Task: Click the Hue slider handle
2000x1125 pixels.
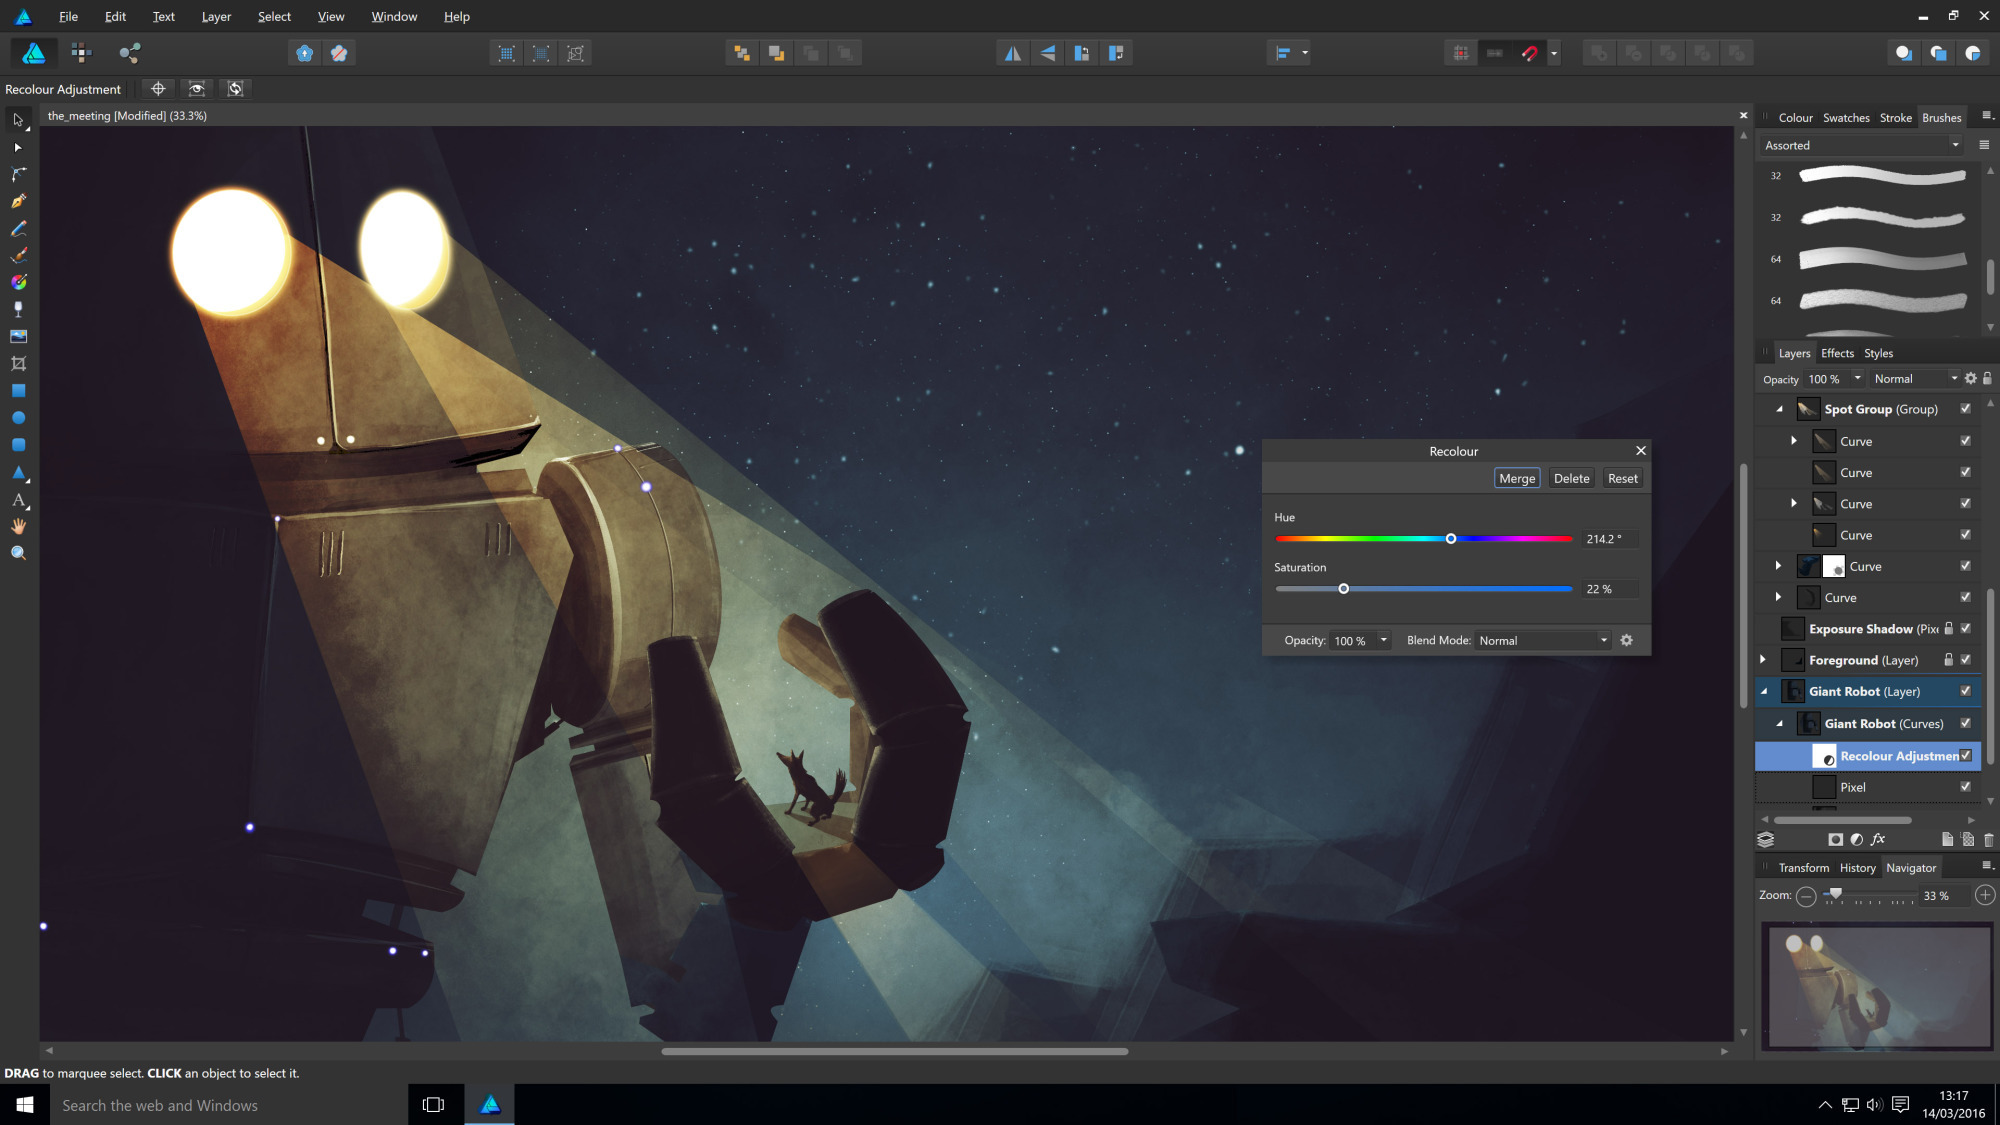Action: tap(1451, 539)
